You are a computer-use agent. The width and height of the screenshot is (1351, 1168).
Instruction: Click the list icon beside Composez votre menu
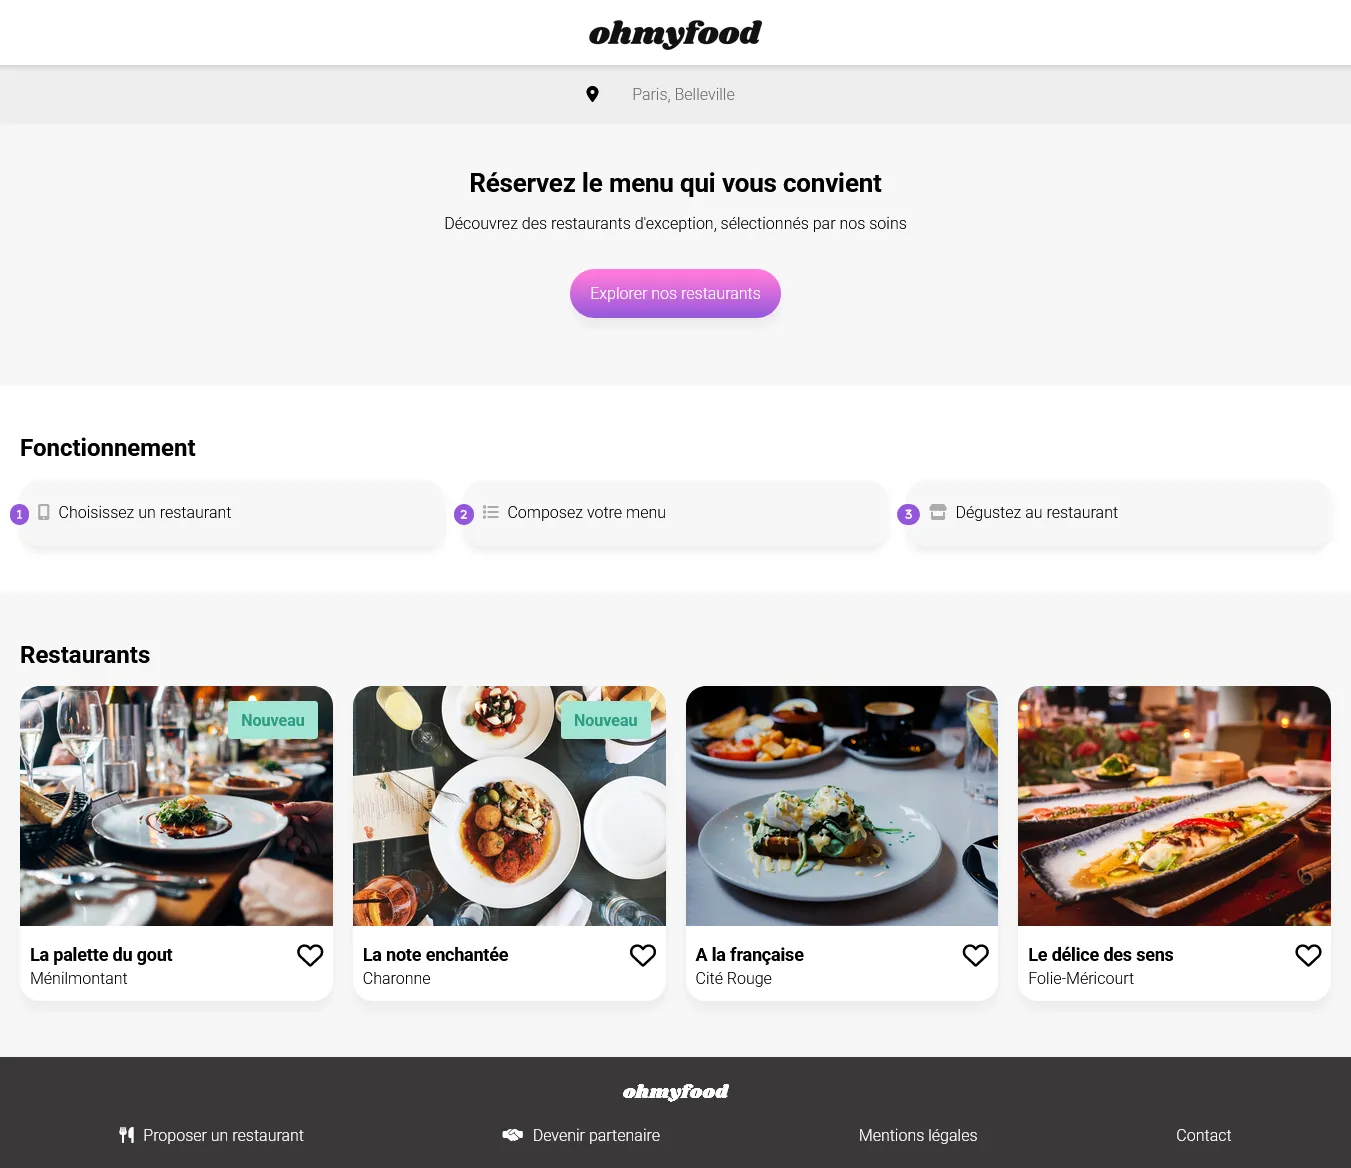[x=491, y=512]
